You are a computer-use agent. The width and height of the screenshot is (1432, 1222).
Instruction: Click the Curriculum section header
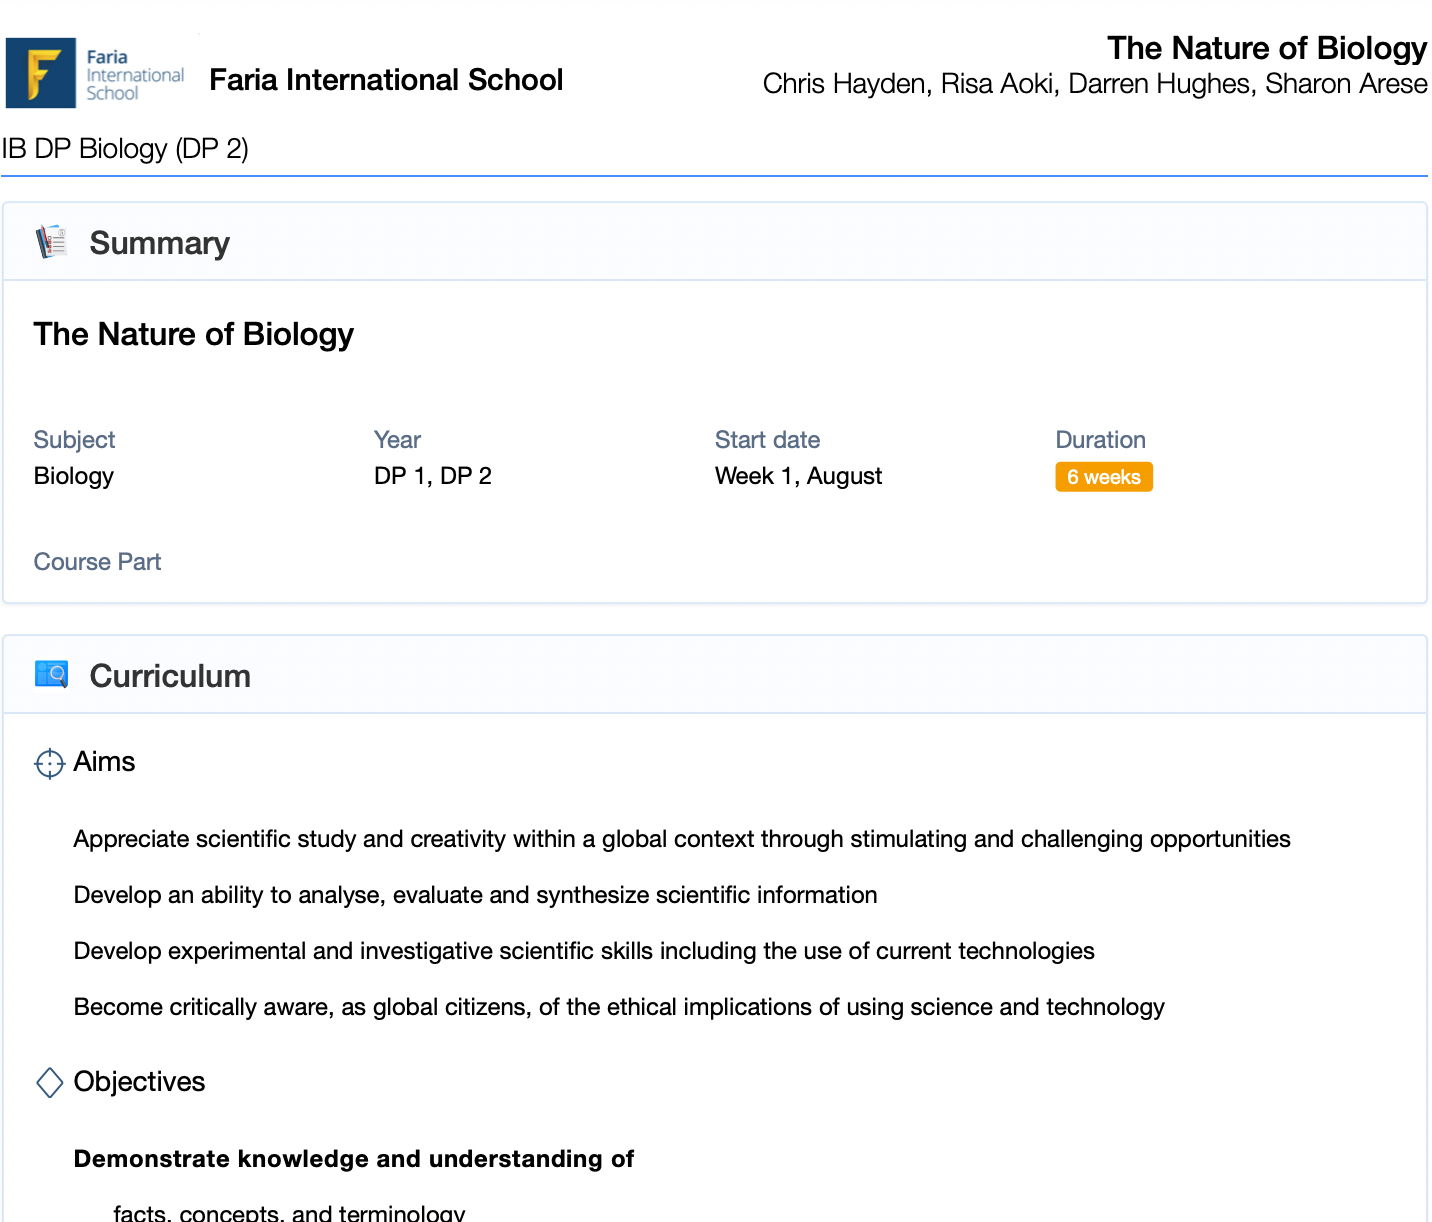(x=170, y=676)
